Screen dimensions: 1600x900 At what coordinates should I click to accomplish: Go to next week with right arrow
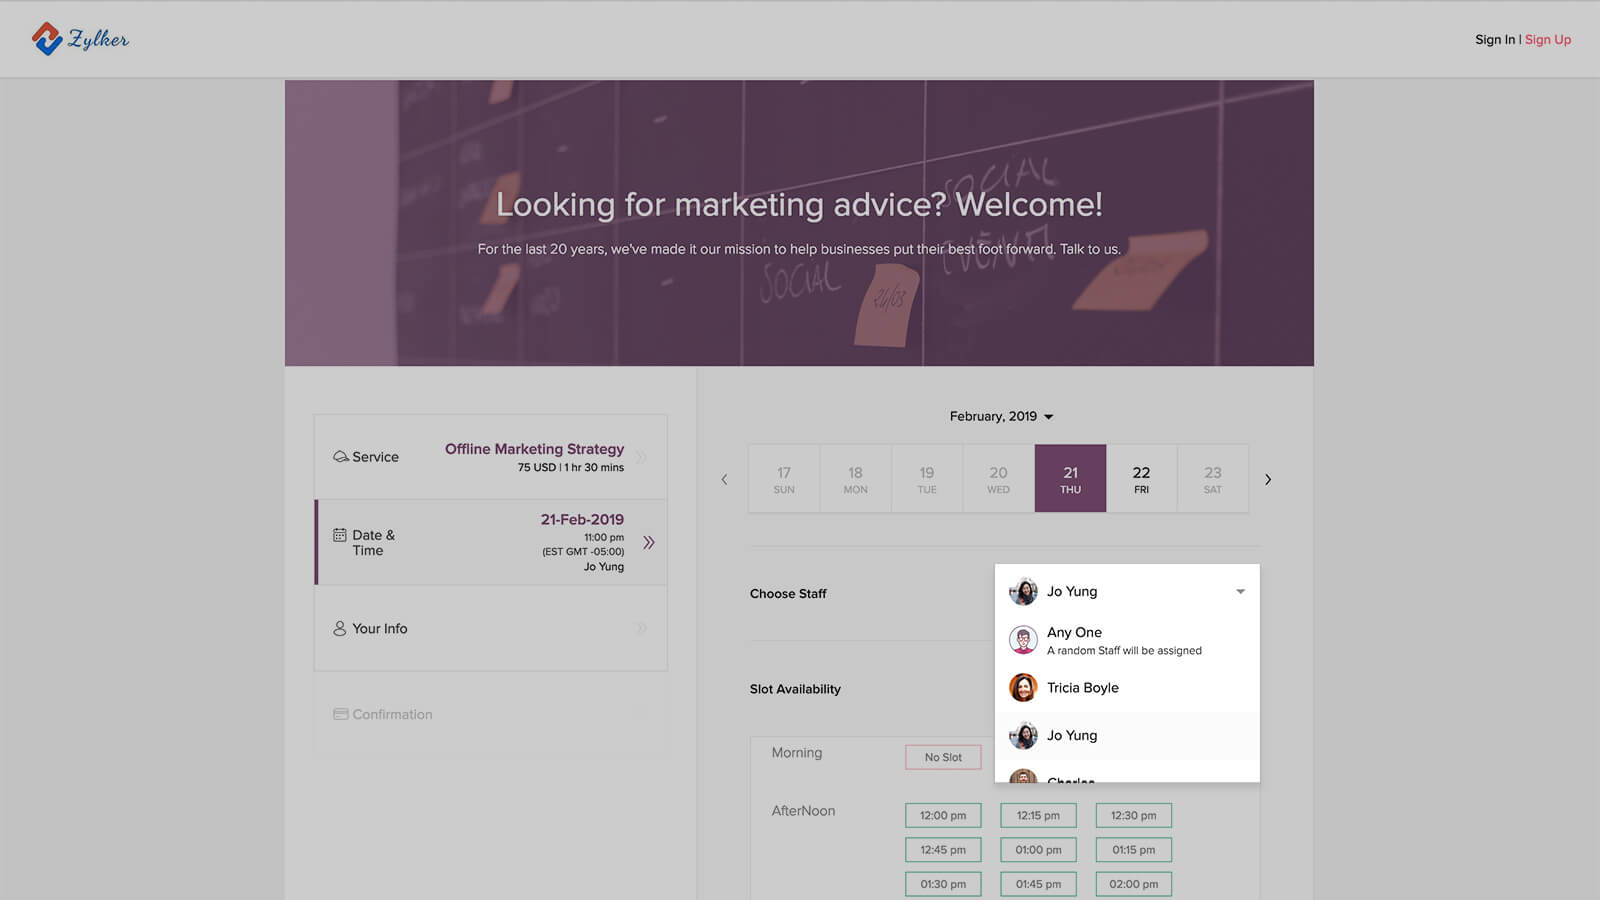[x=1268, y=480]
